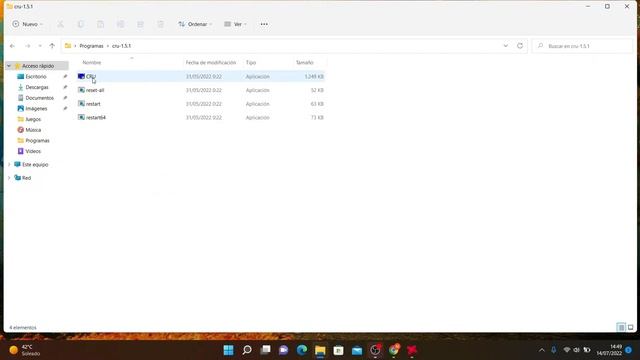The width and height of the screenshot is (640, 360).
Task: Open the Juegos folder in sidebar
Action: 33,119
